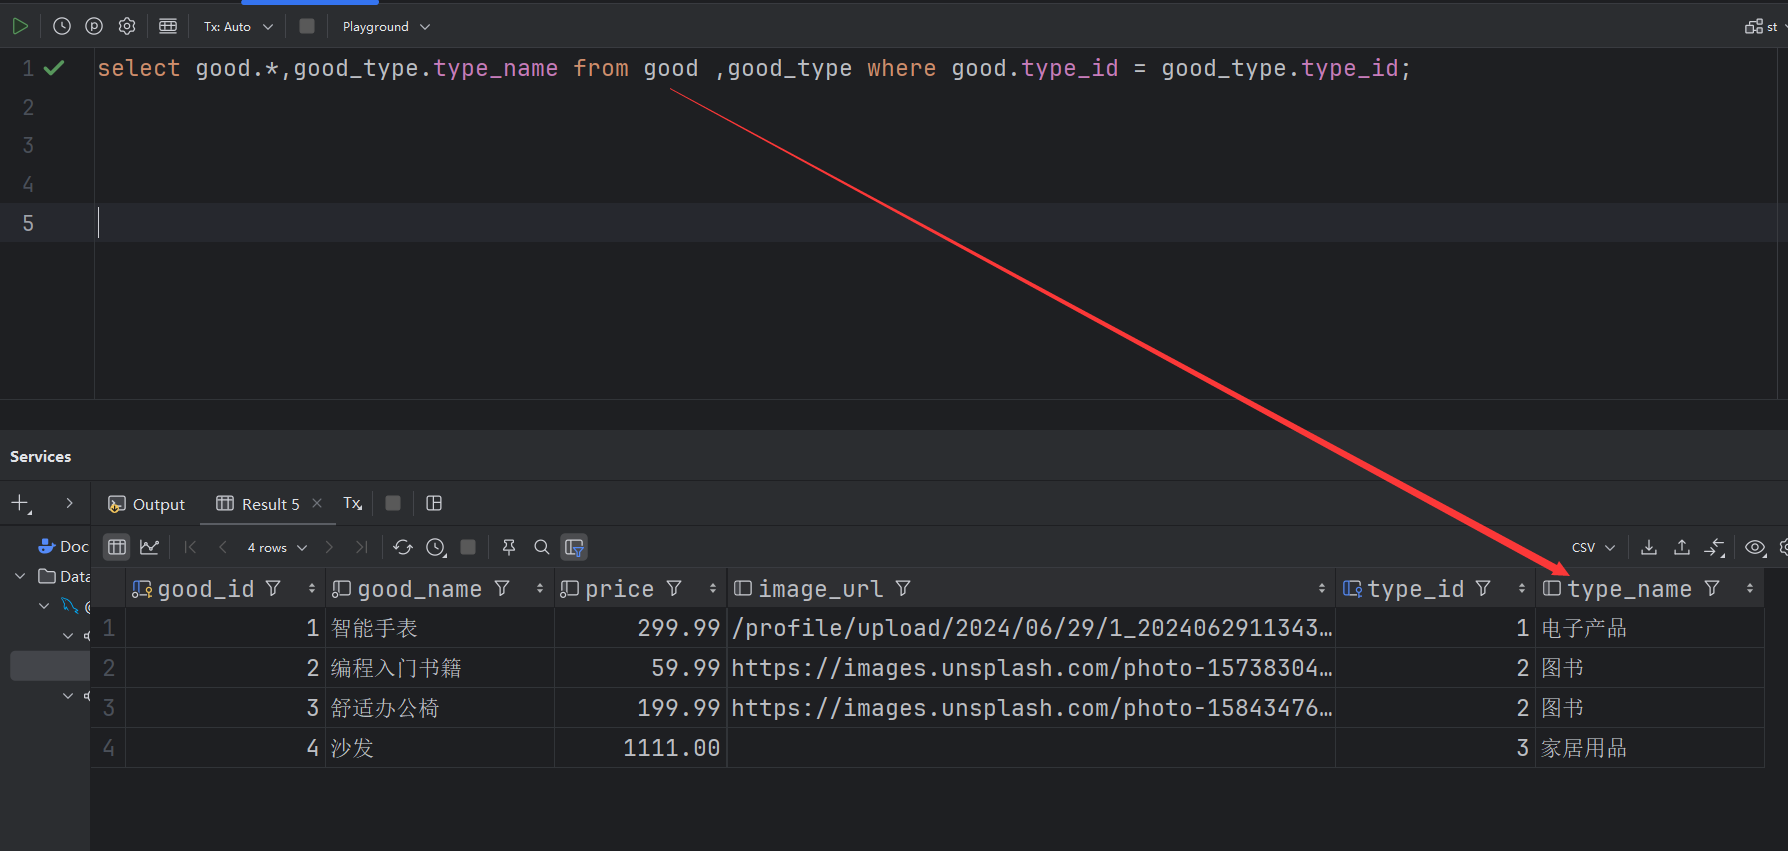This screenshot has width=1788, height=851.
Task: Toggle in-editor results table icon
Action: [x=168, y=26]
